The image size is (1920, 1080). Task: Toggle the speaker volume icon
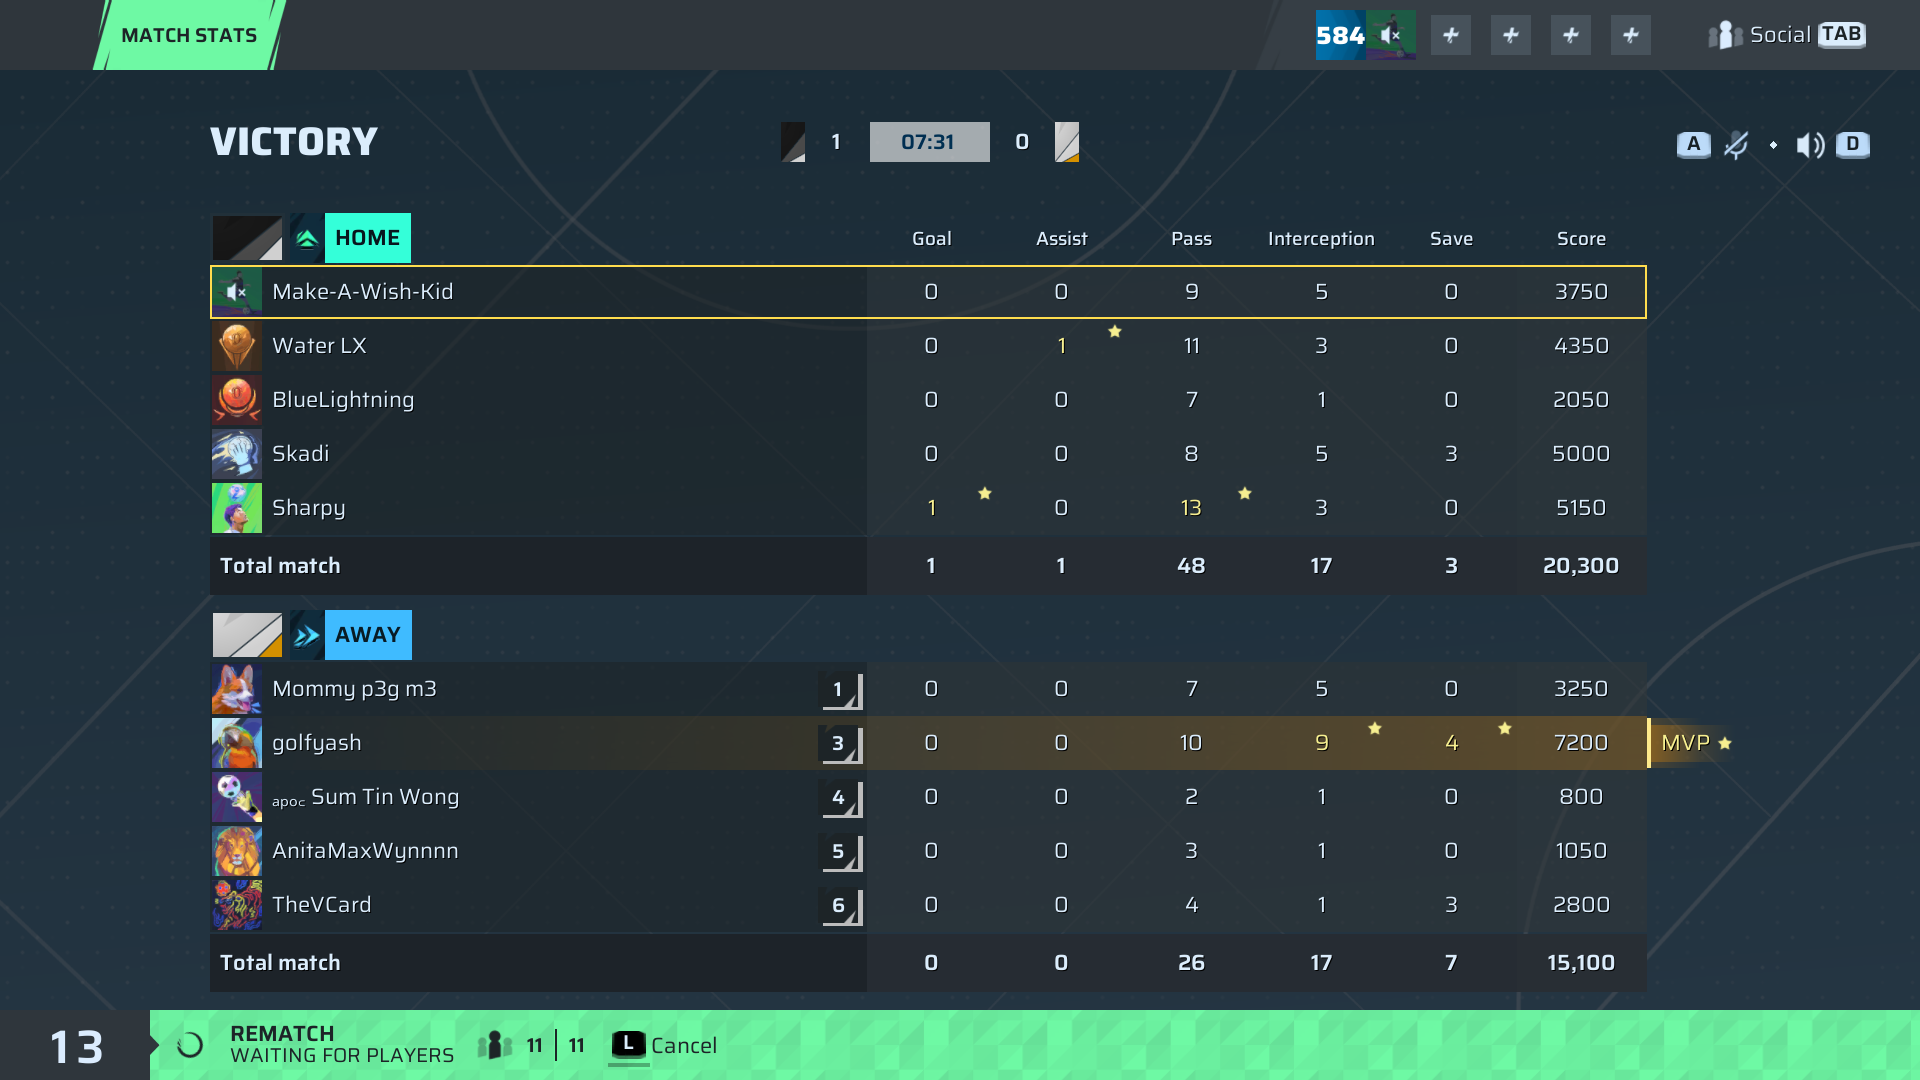(x=1810, y=145)
